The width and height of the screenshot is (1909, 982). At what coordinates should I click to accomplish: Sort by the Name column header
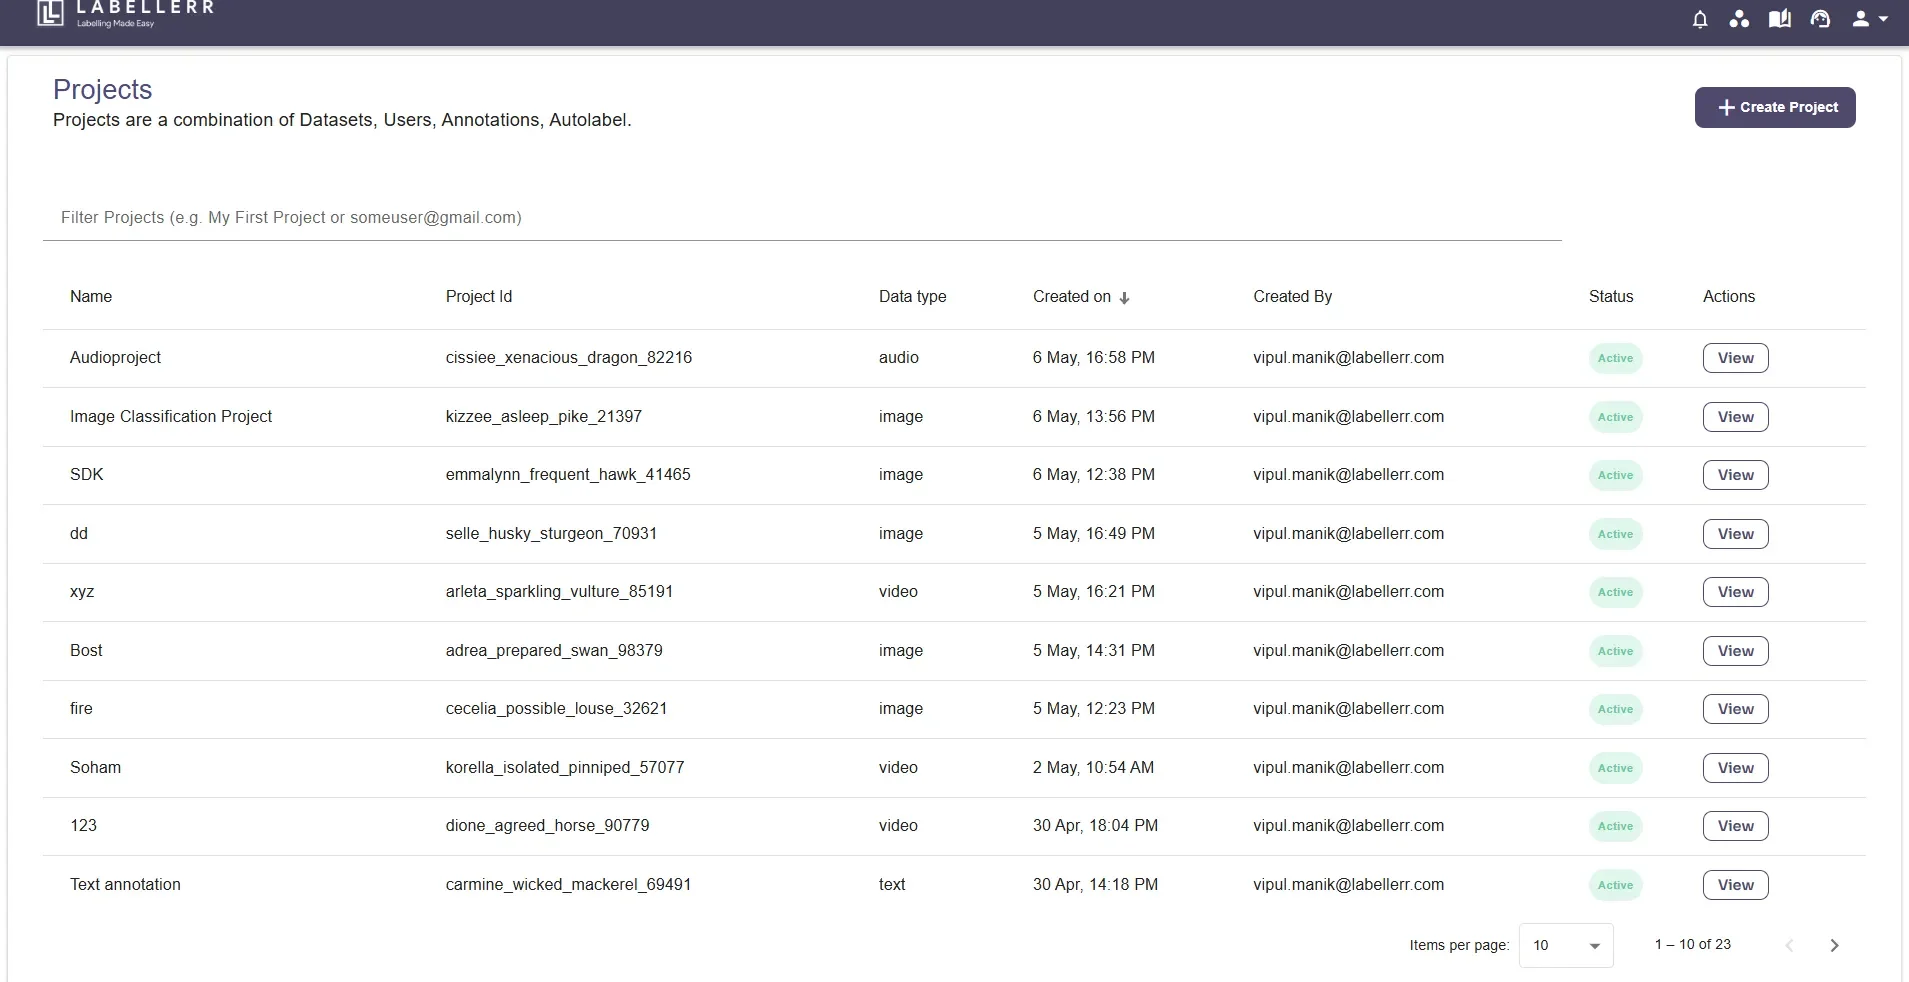[91, 296]
